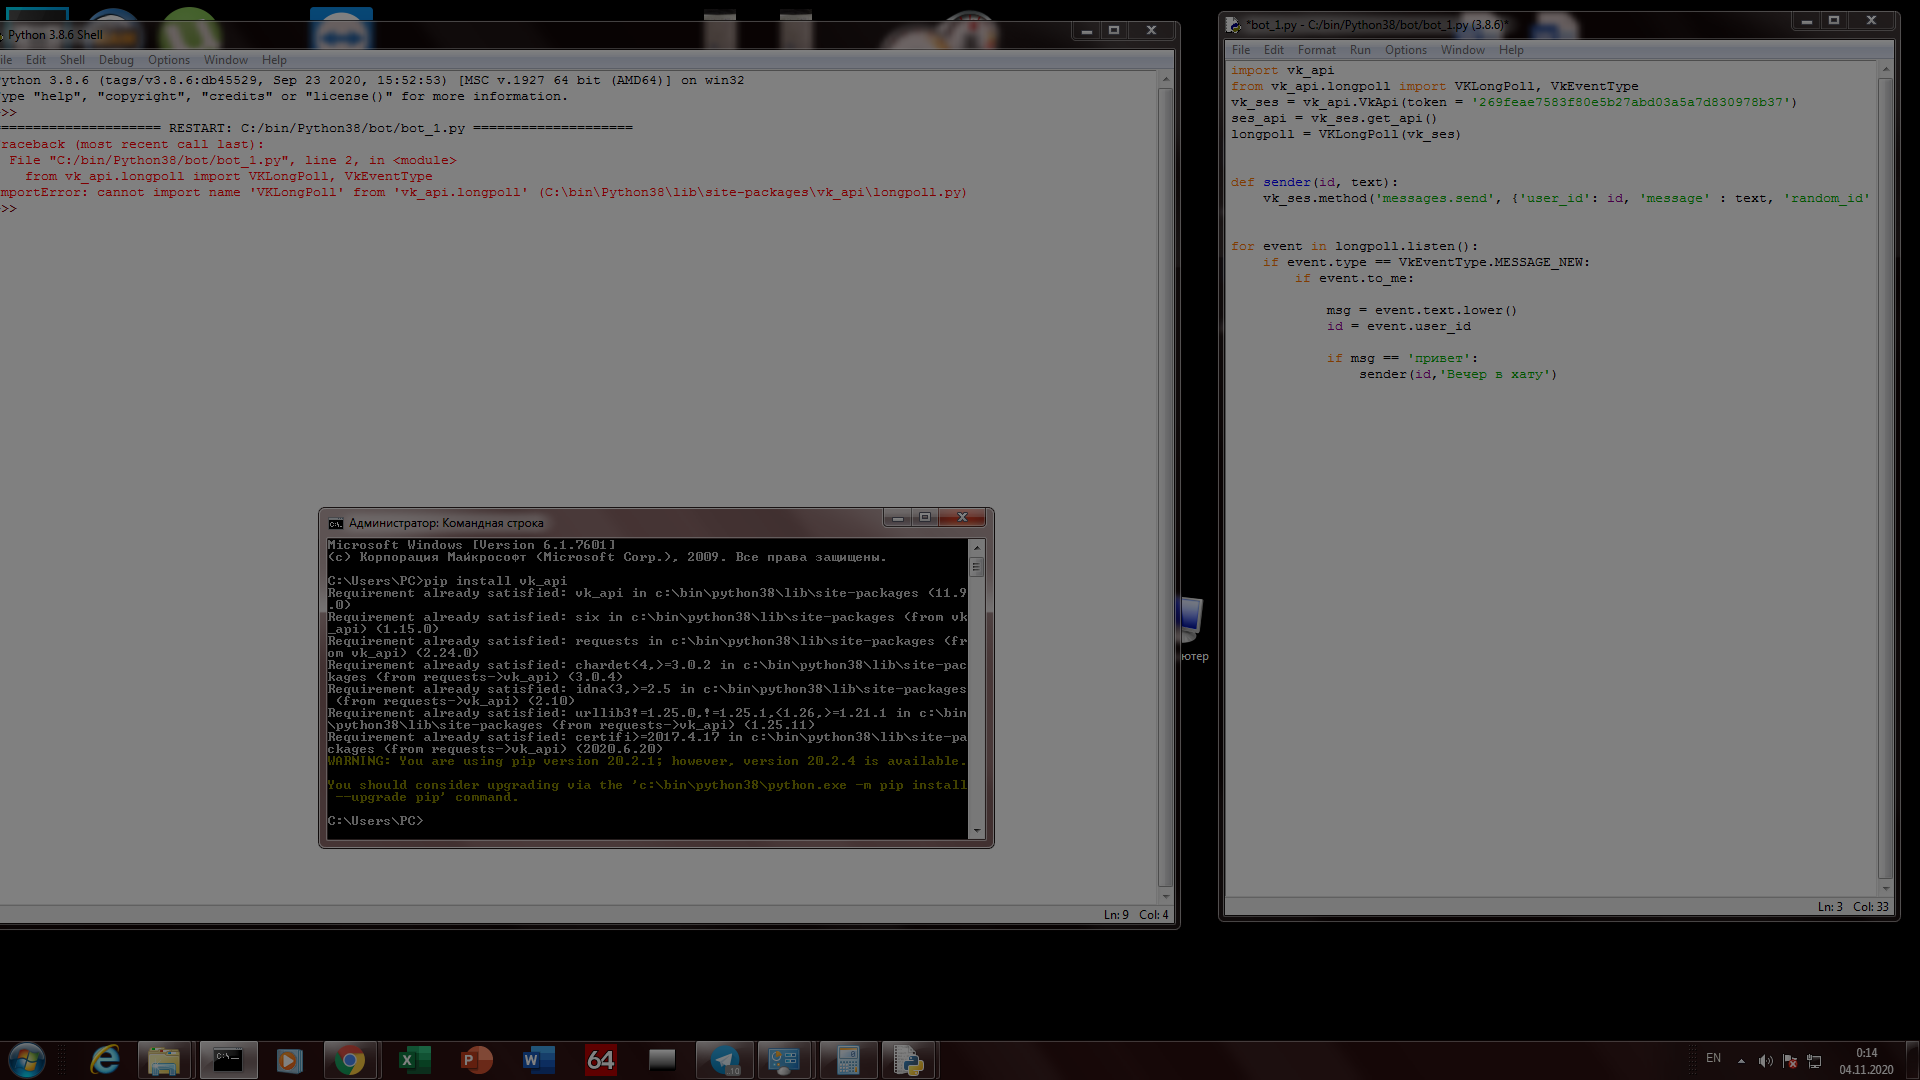The width and height of the screenshot is (1920, 1080).
Task: Open Options menu in bot_1.py editor
Action: [x=1406, y=50]
